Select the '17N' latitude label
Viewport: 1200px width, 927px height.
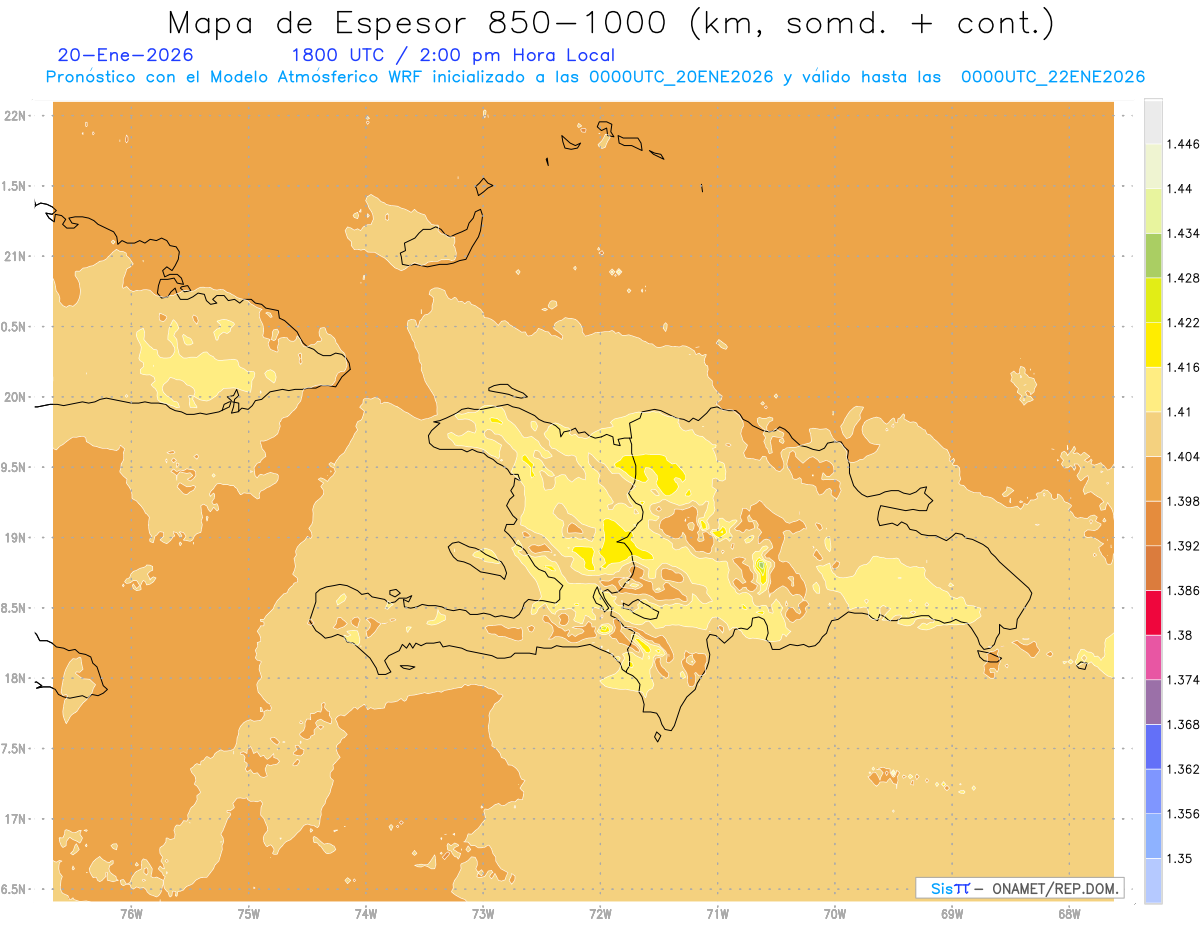click(16, 819)
